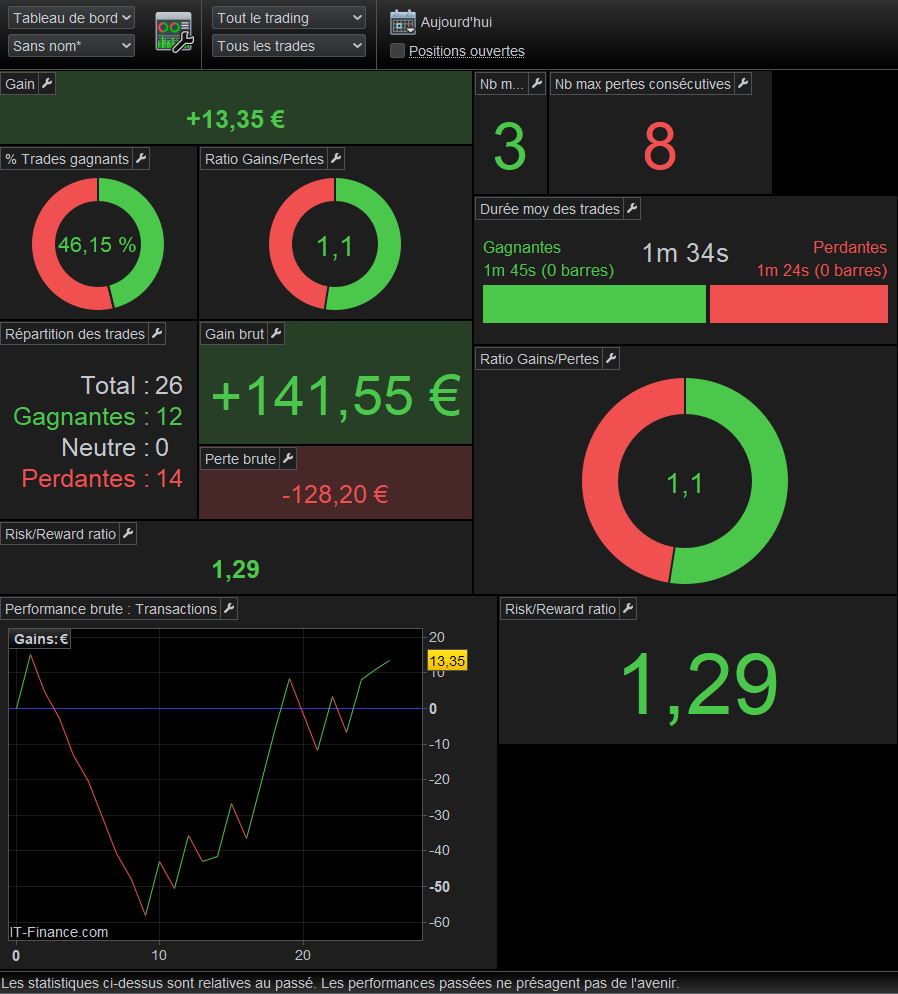Open wrench of large right-side Ratio Gains/Pertes widget
Image resolution: width=898 pixels, height=994 pixels.
click(x=611, y=359)
